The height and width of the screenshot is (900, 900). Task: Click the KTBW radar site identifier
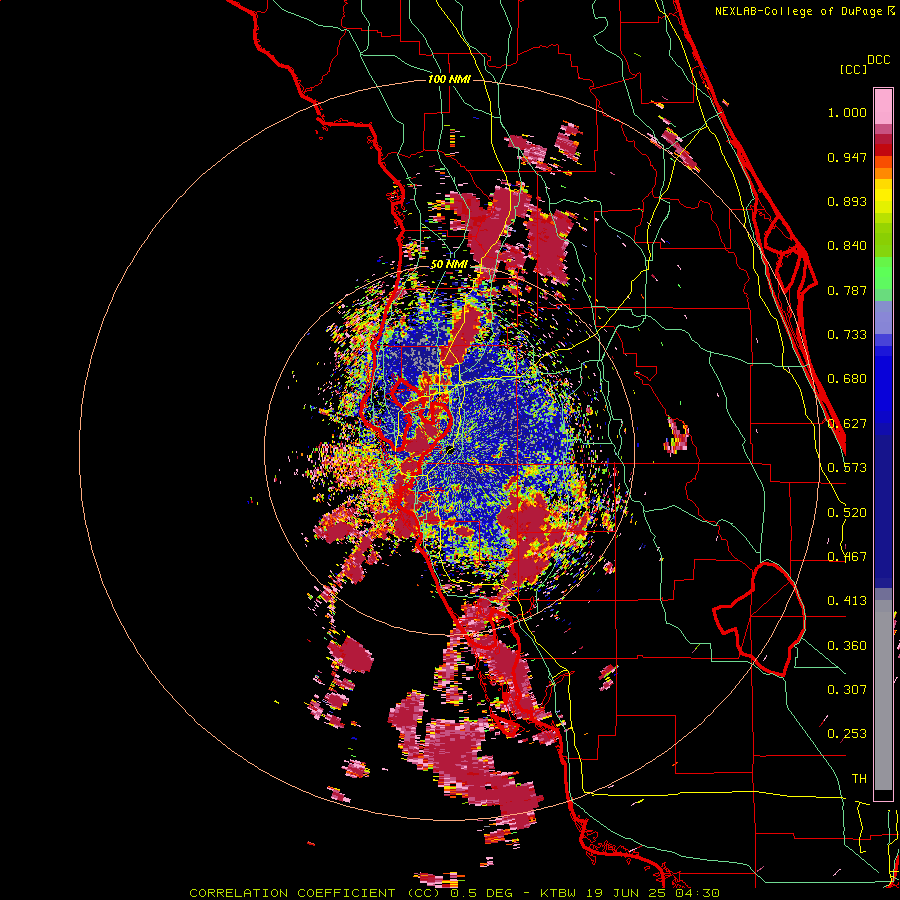pyautogui.click(x=559, y=893)
